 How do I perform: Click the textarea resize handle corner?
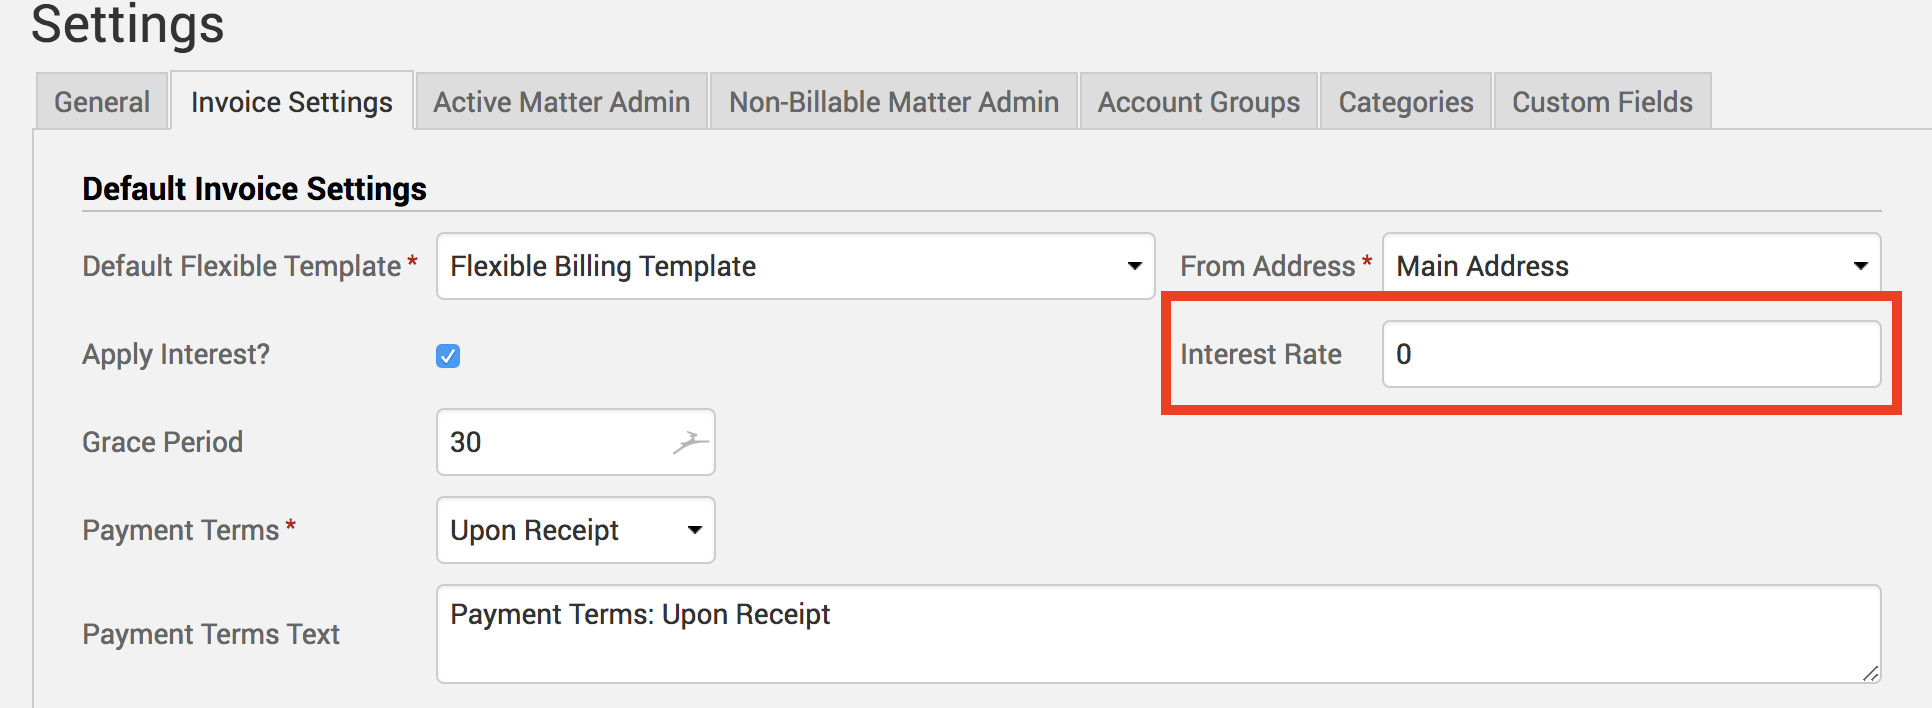click(x=1871, y=674)
